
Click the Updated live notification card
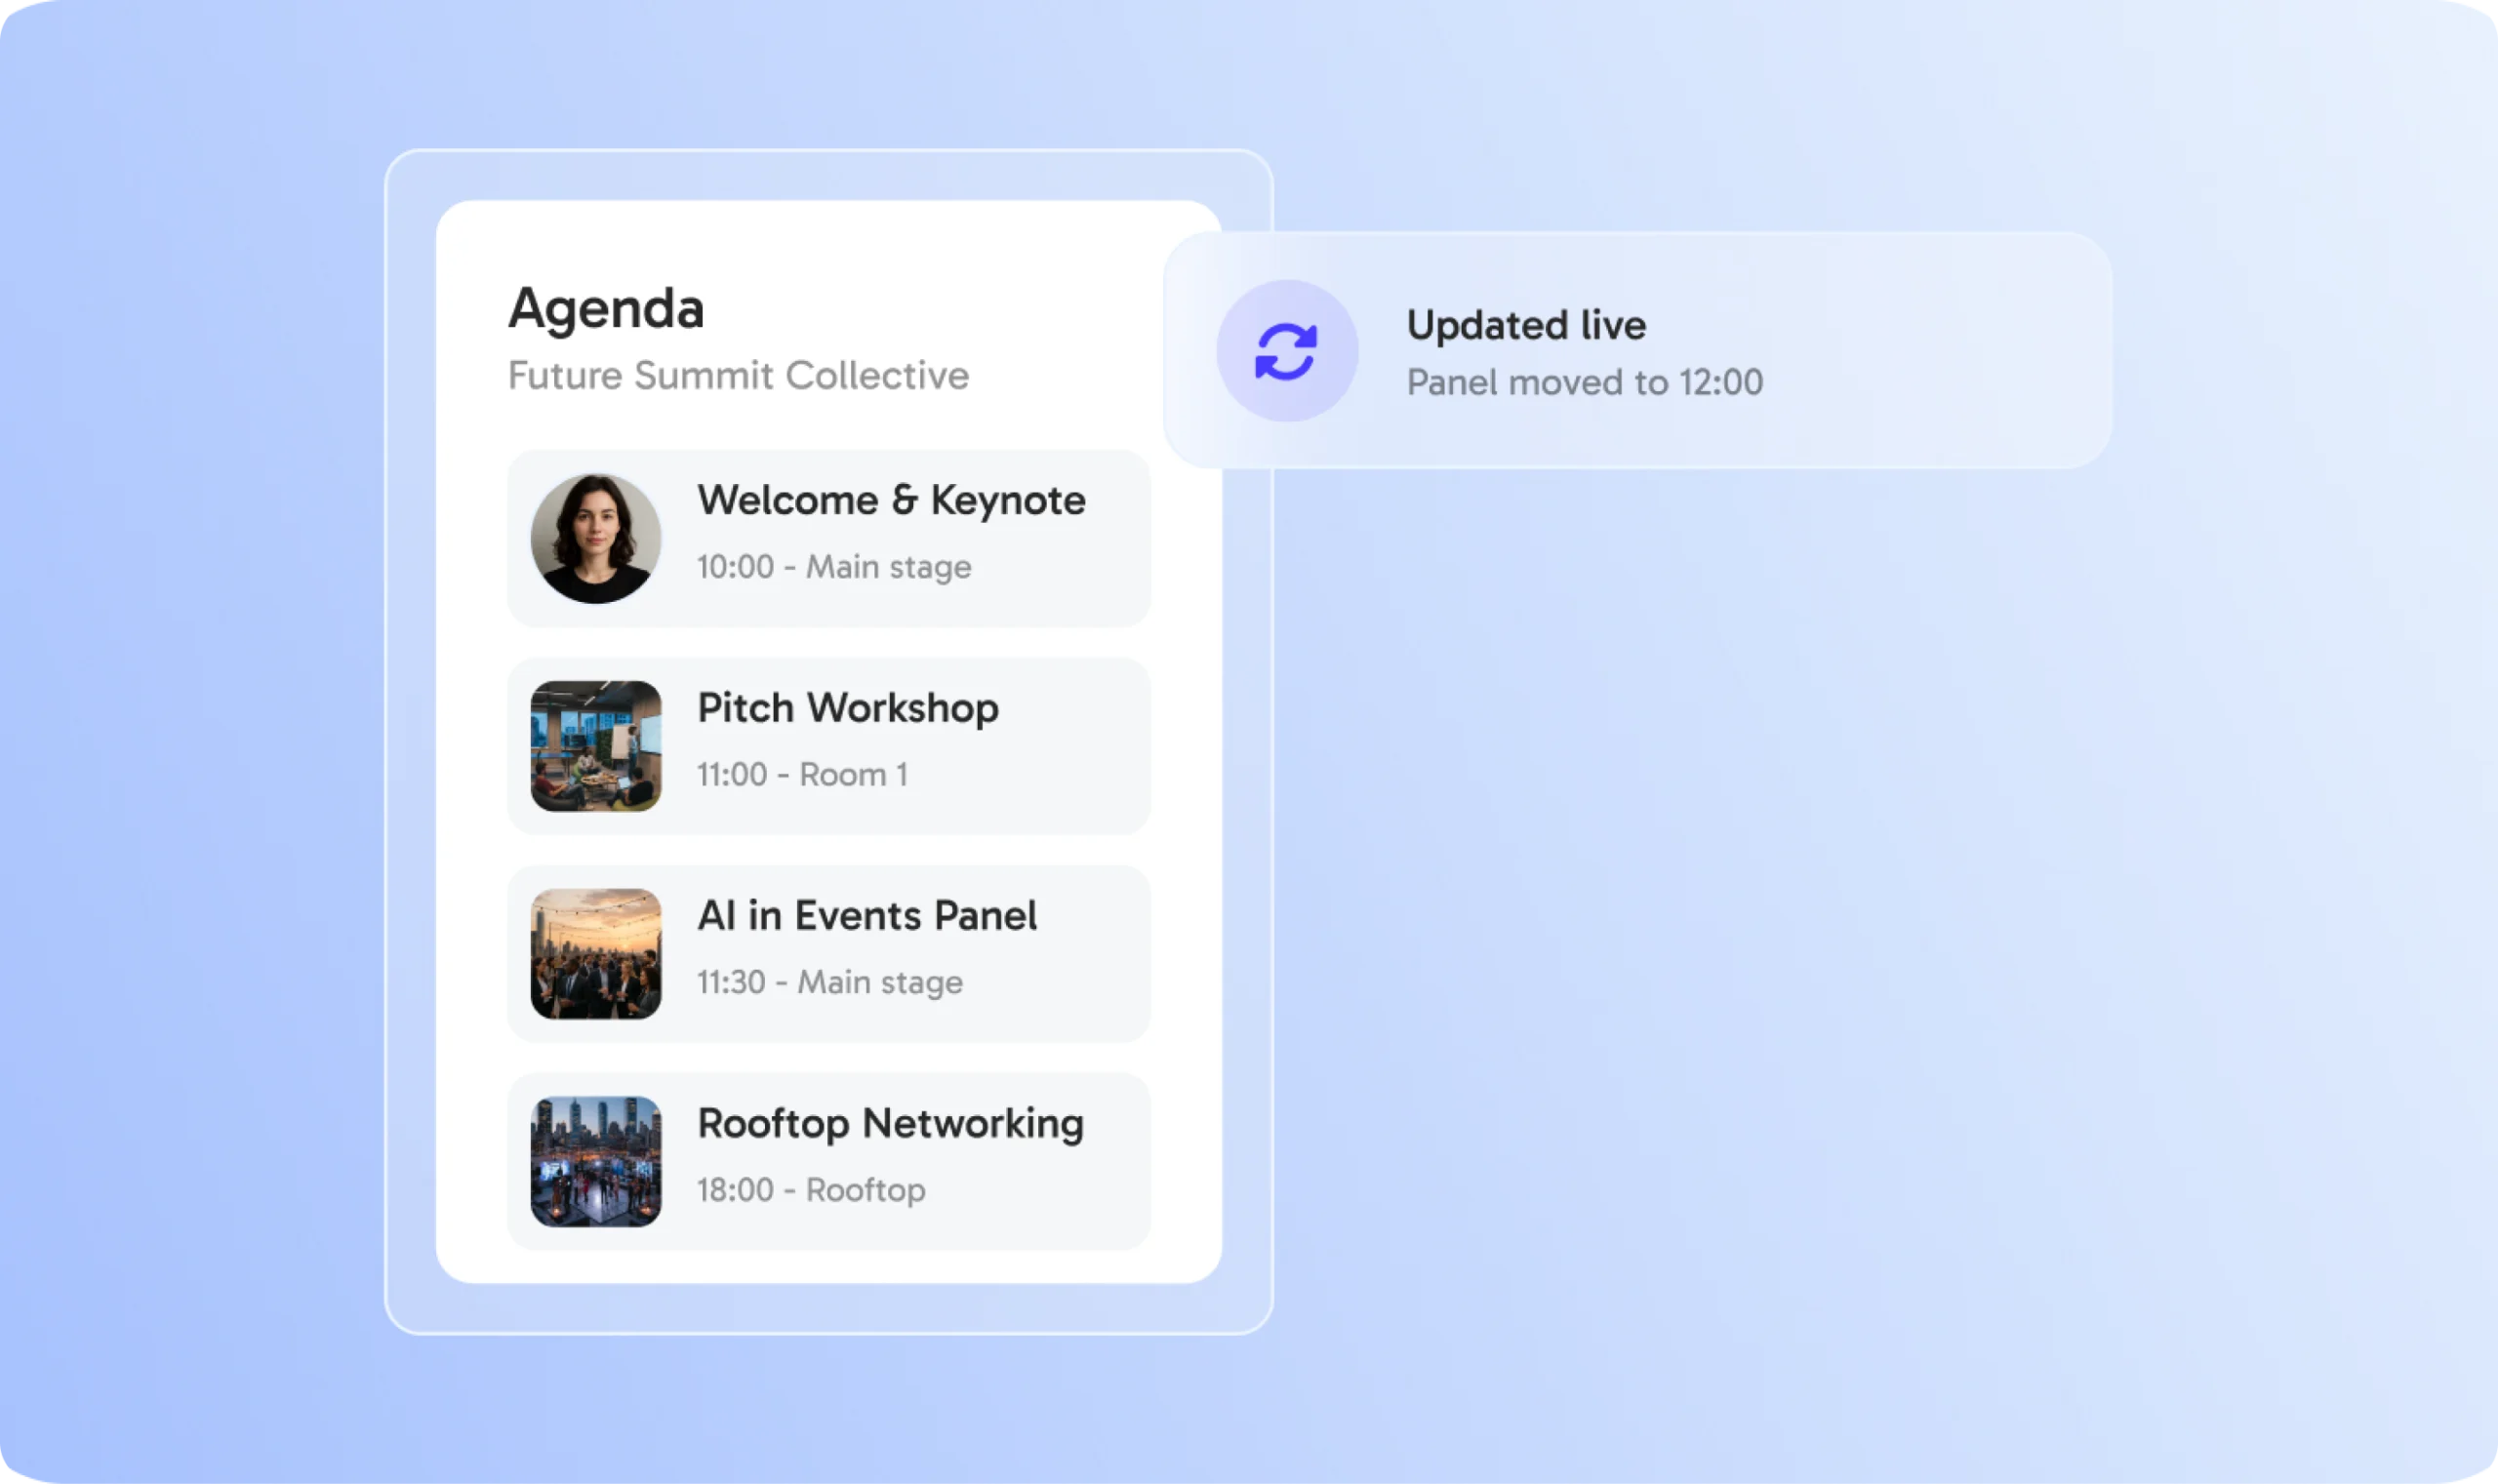point(1637,350)
